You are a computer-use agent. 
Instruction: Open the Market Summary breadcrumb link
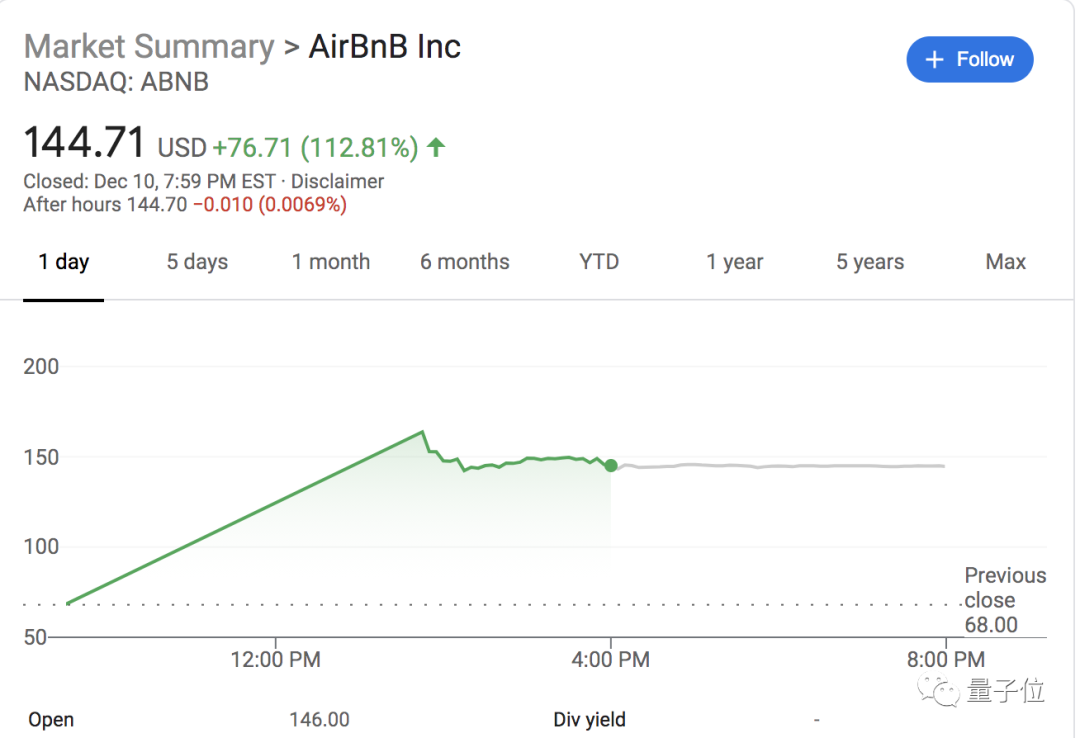tap(148, 47)
